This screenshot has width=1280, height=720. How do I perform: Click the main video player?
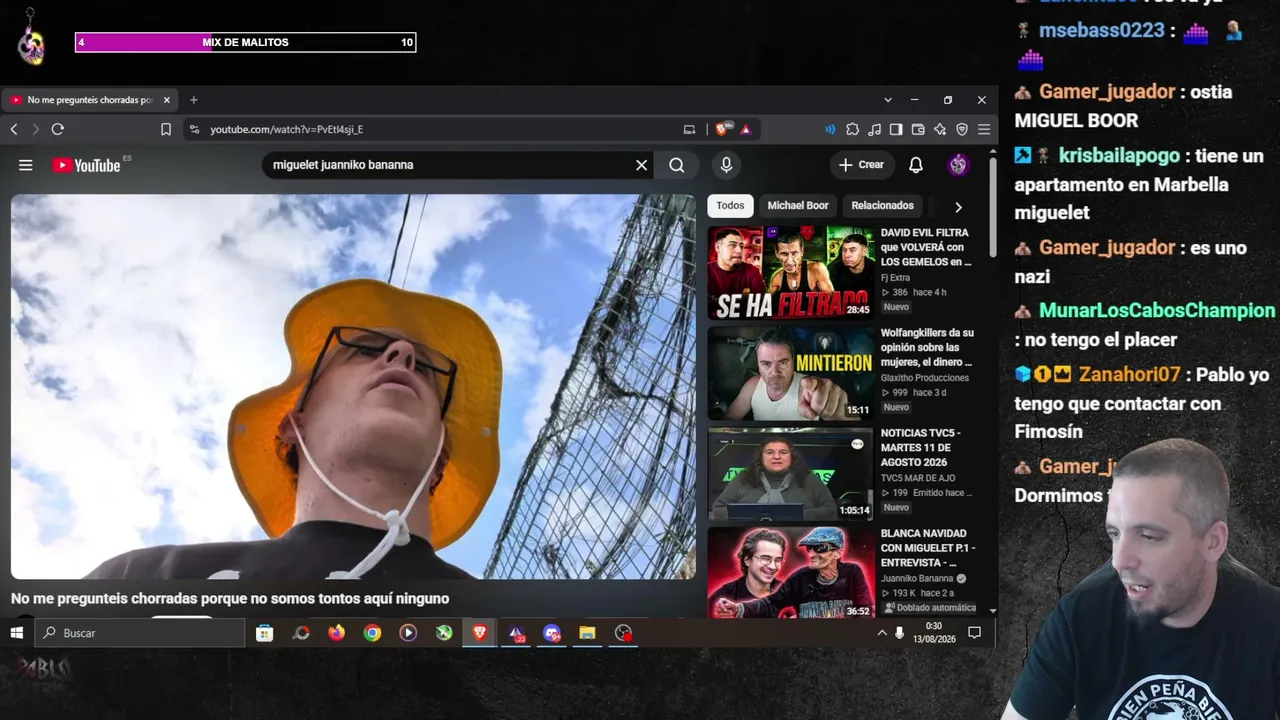pyautogui.click(x=353, y=387)
